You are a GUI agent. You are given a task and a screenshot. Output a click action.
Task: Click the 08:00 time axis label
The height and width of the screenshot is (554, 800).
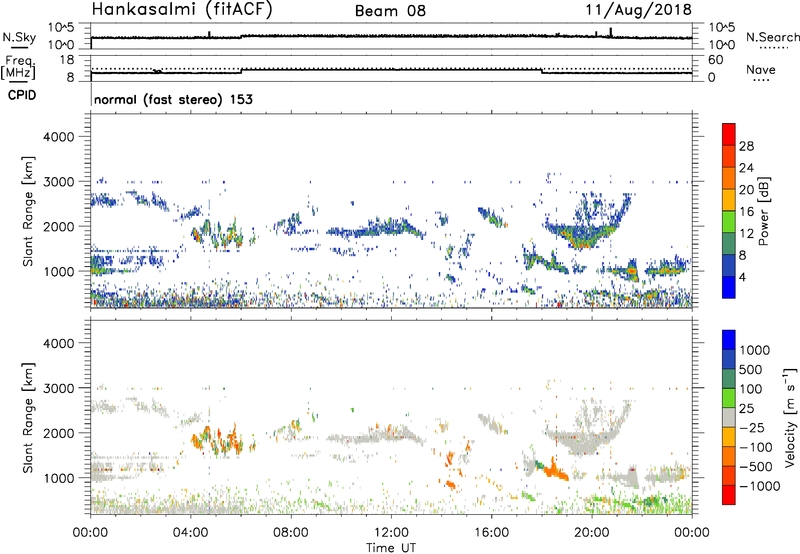click(x=291, y=533)
